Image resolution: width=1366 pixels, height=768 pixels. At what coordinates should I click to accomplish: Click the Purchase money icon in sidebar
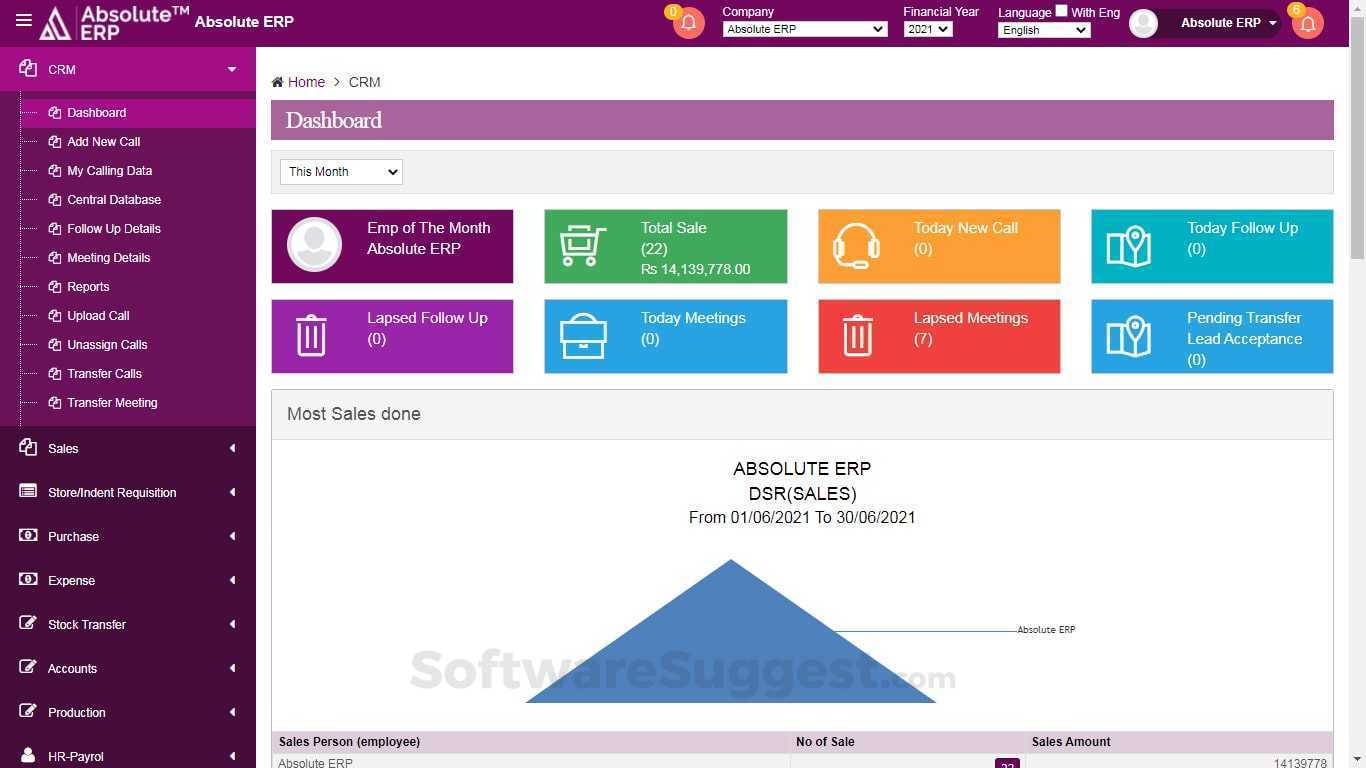click(28, 536)
